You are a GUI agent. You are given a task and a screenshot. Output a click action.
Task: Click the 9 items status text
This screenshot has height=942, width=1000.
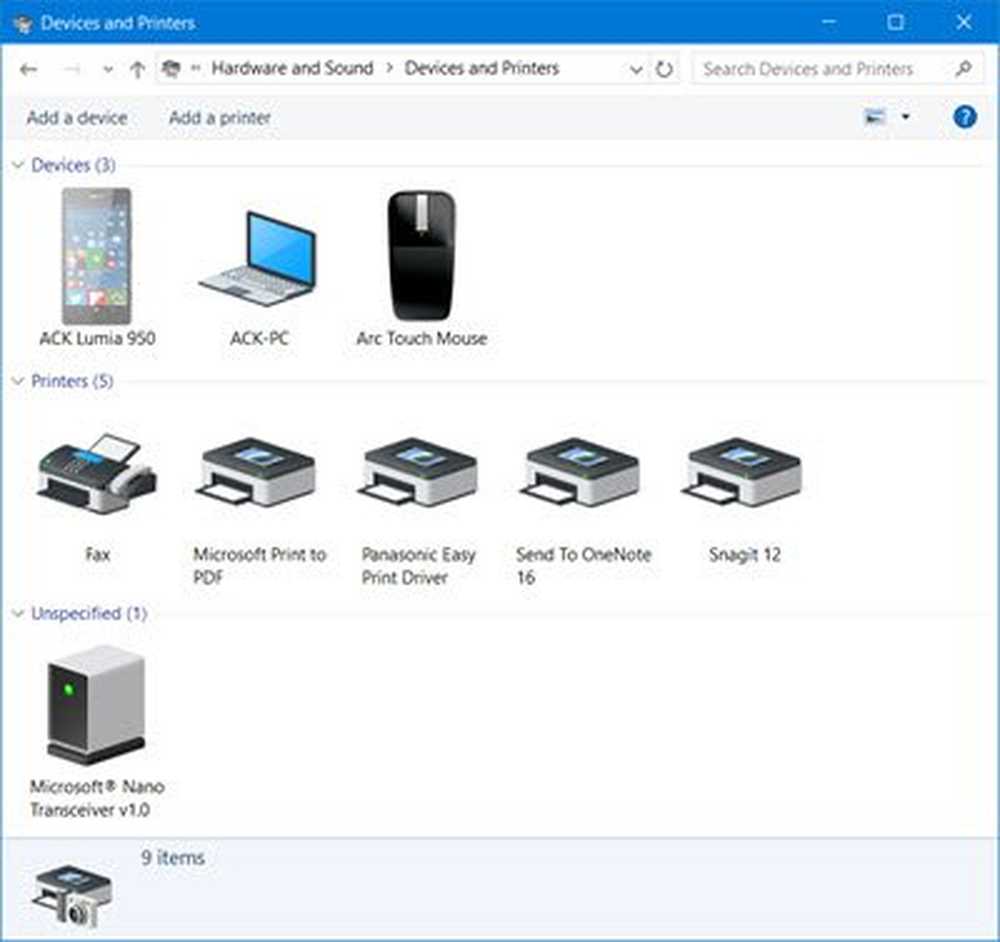(x=173, y=858)
